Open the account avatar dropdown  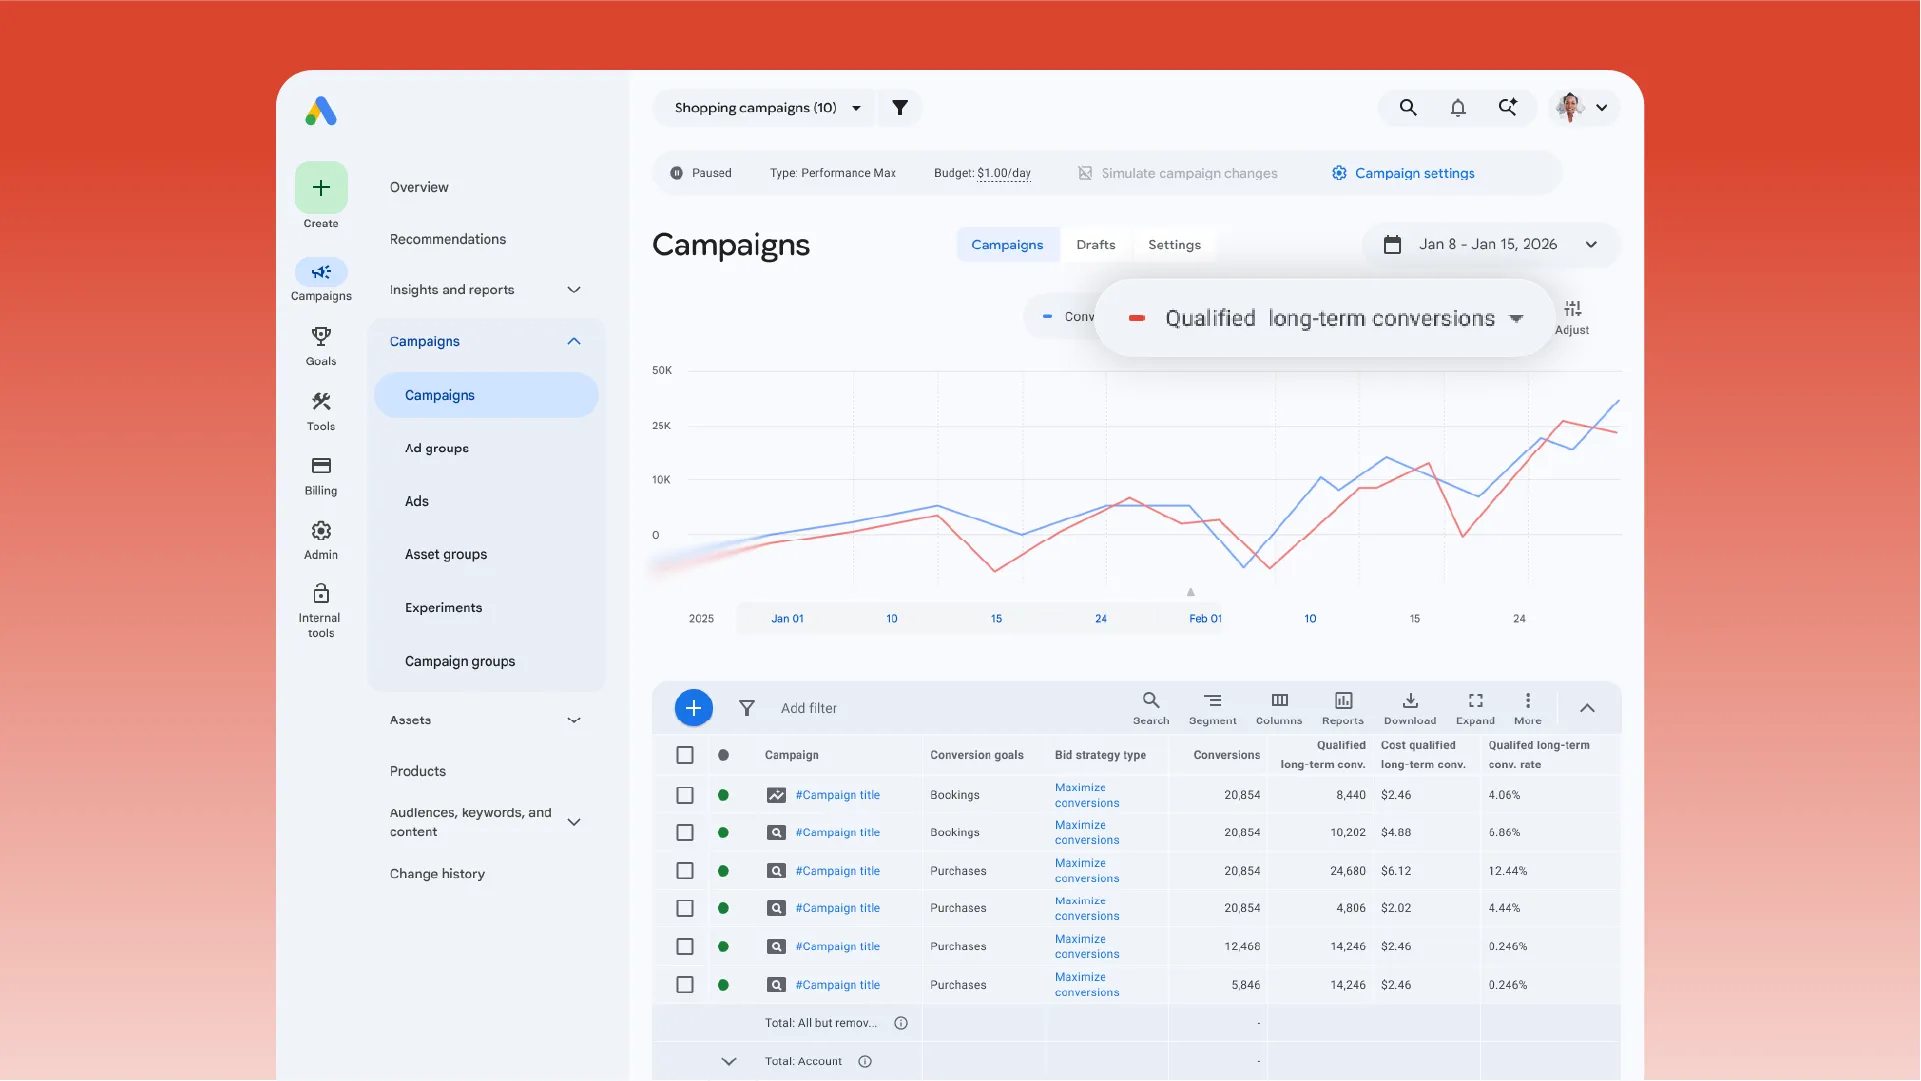tap(1583, 108)
